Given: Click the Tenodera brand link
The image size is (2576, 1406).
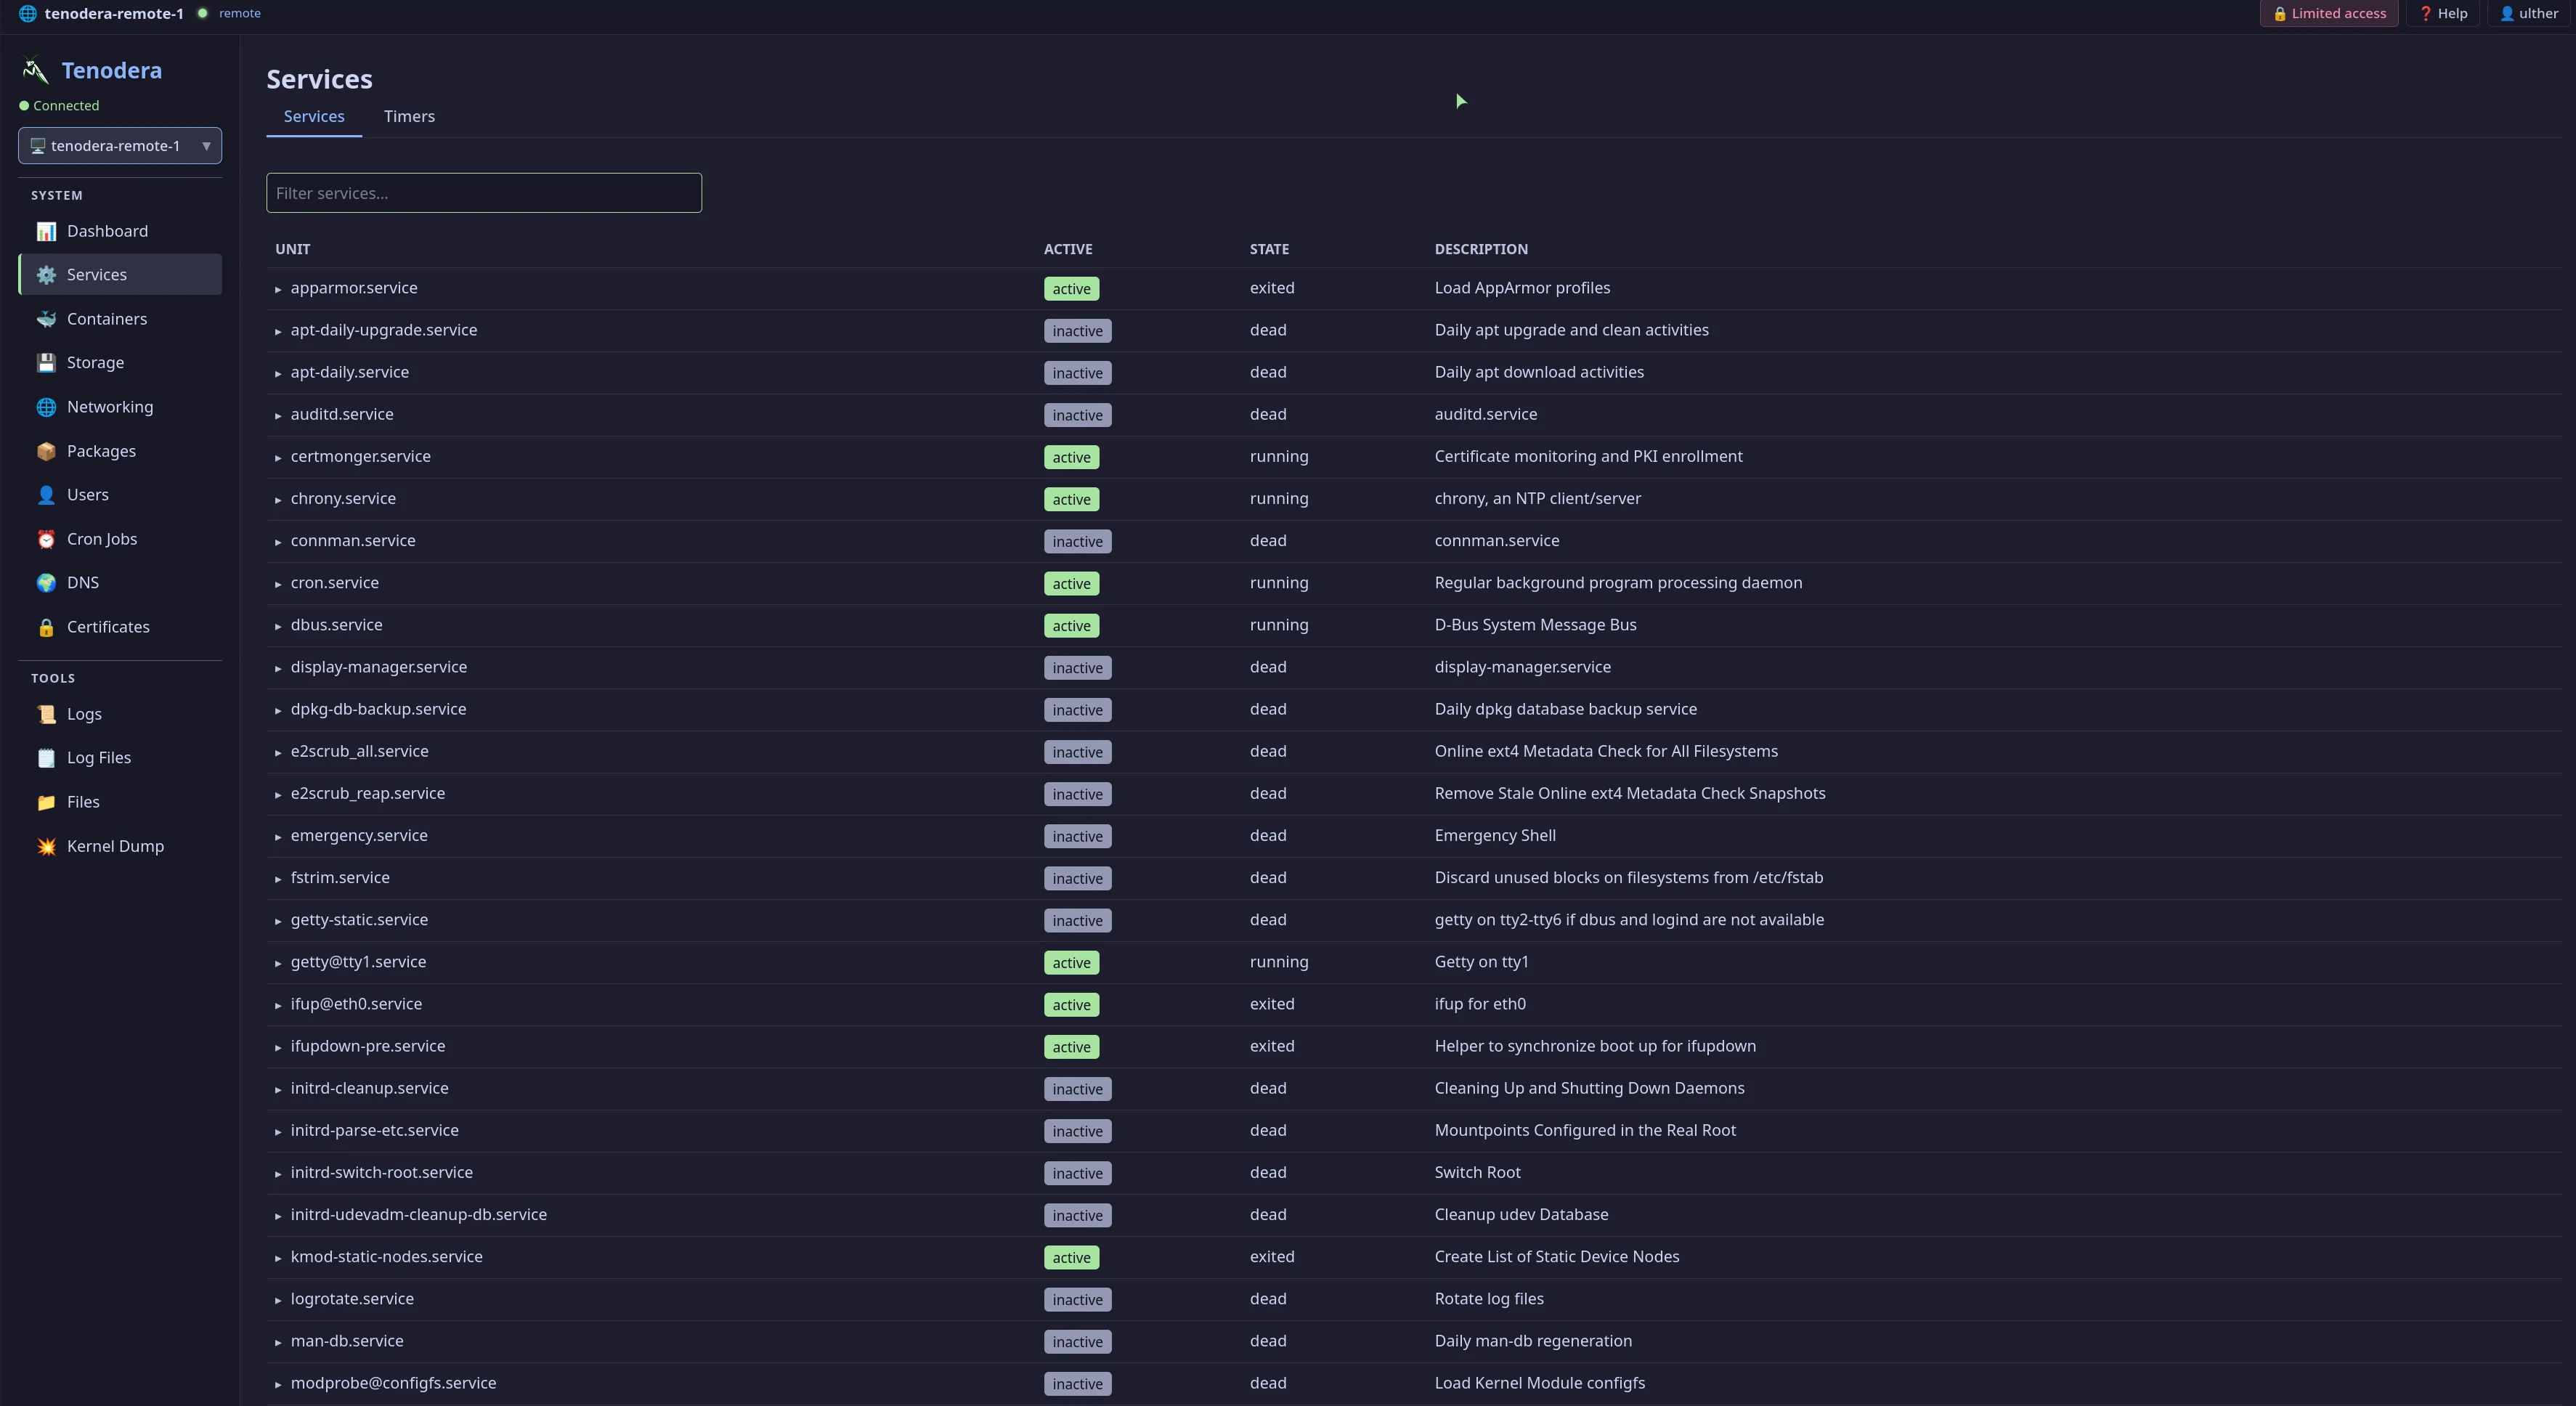Looking at the screenshot, I should tap(111, 70).
